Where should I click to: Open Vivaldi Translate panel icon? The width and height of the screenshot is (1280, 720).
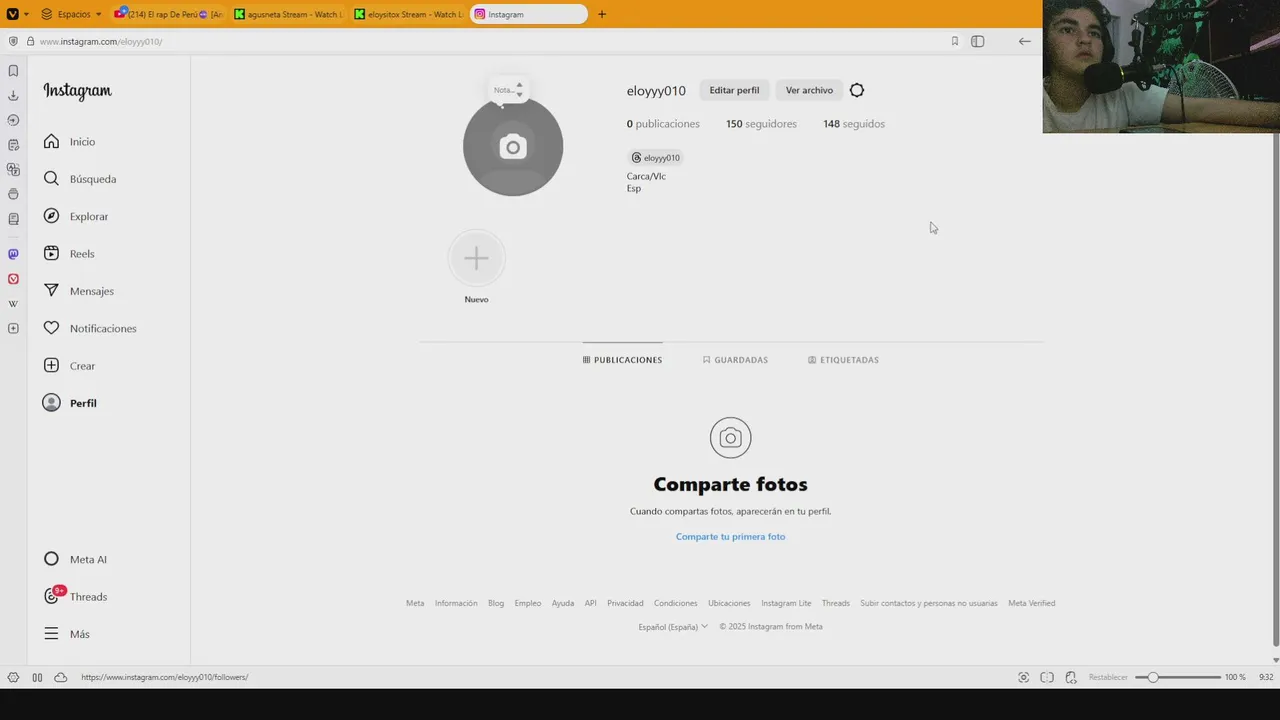click(x=13, y=170)
